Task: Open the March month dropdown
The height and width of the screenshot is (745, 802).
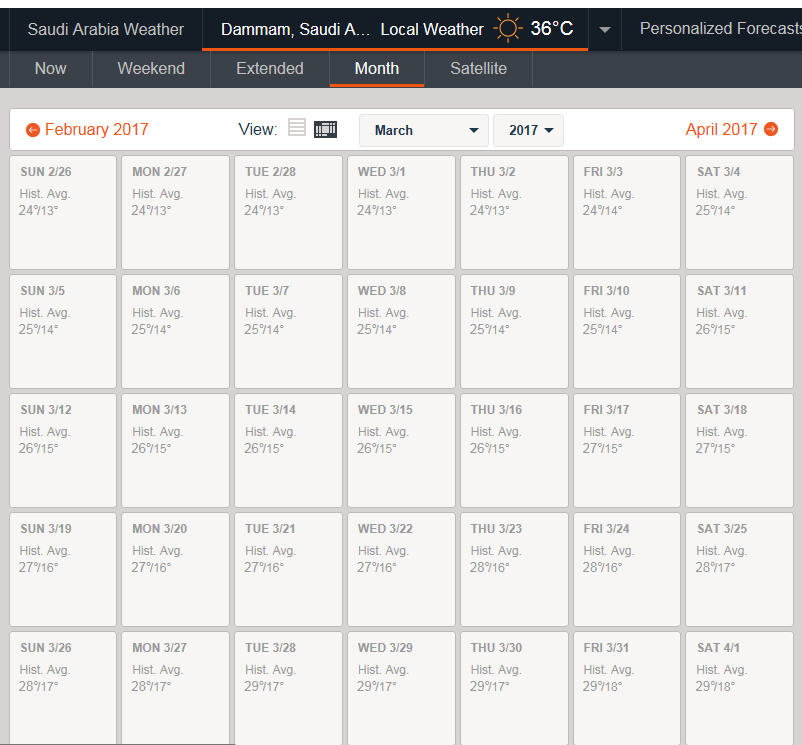Action: 424,130
